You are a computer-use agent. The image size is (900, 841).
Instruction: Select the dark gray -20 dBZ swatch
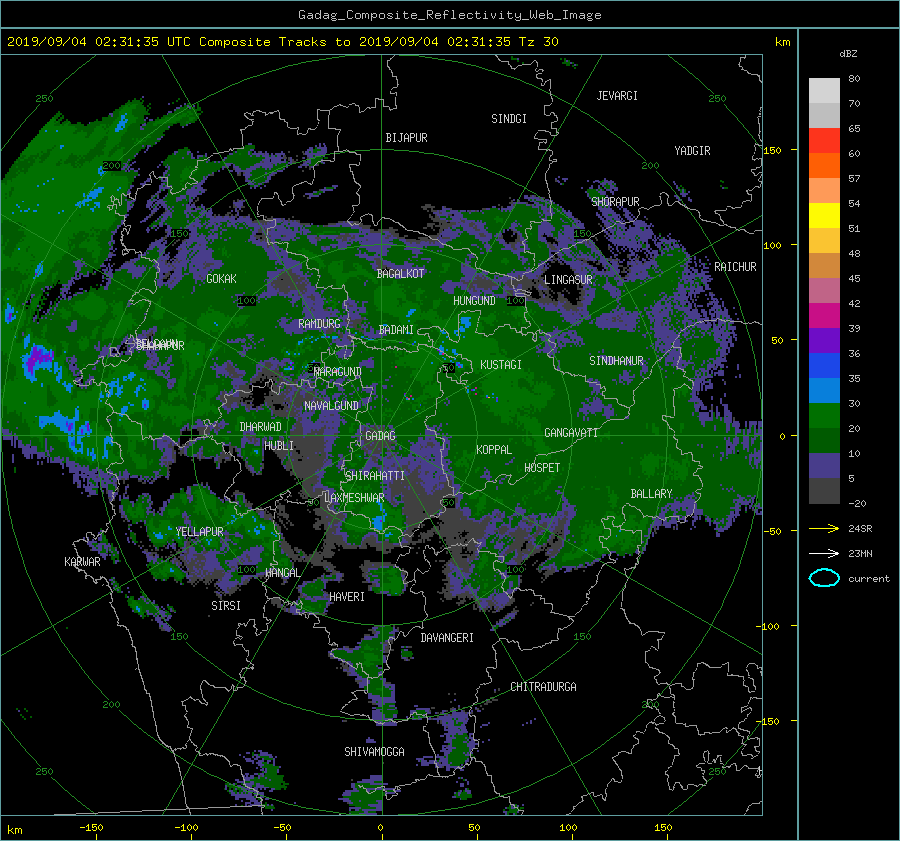(824, 491)
